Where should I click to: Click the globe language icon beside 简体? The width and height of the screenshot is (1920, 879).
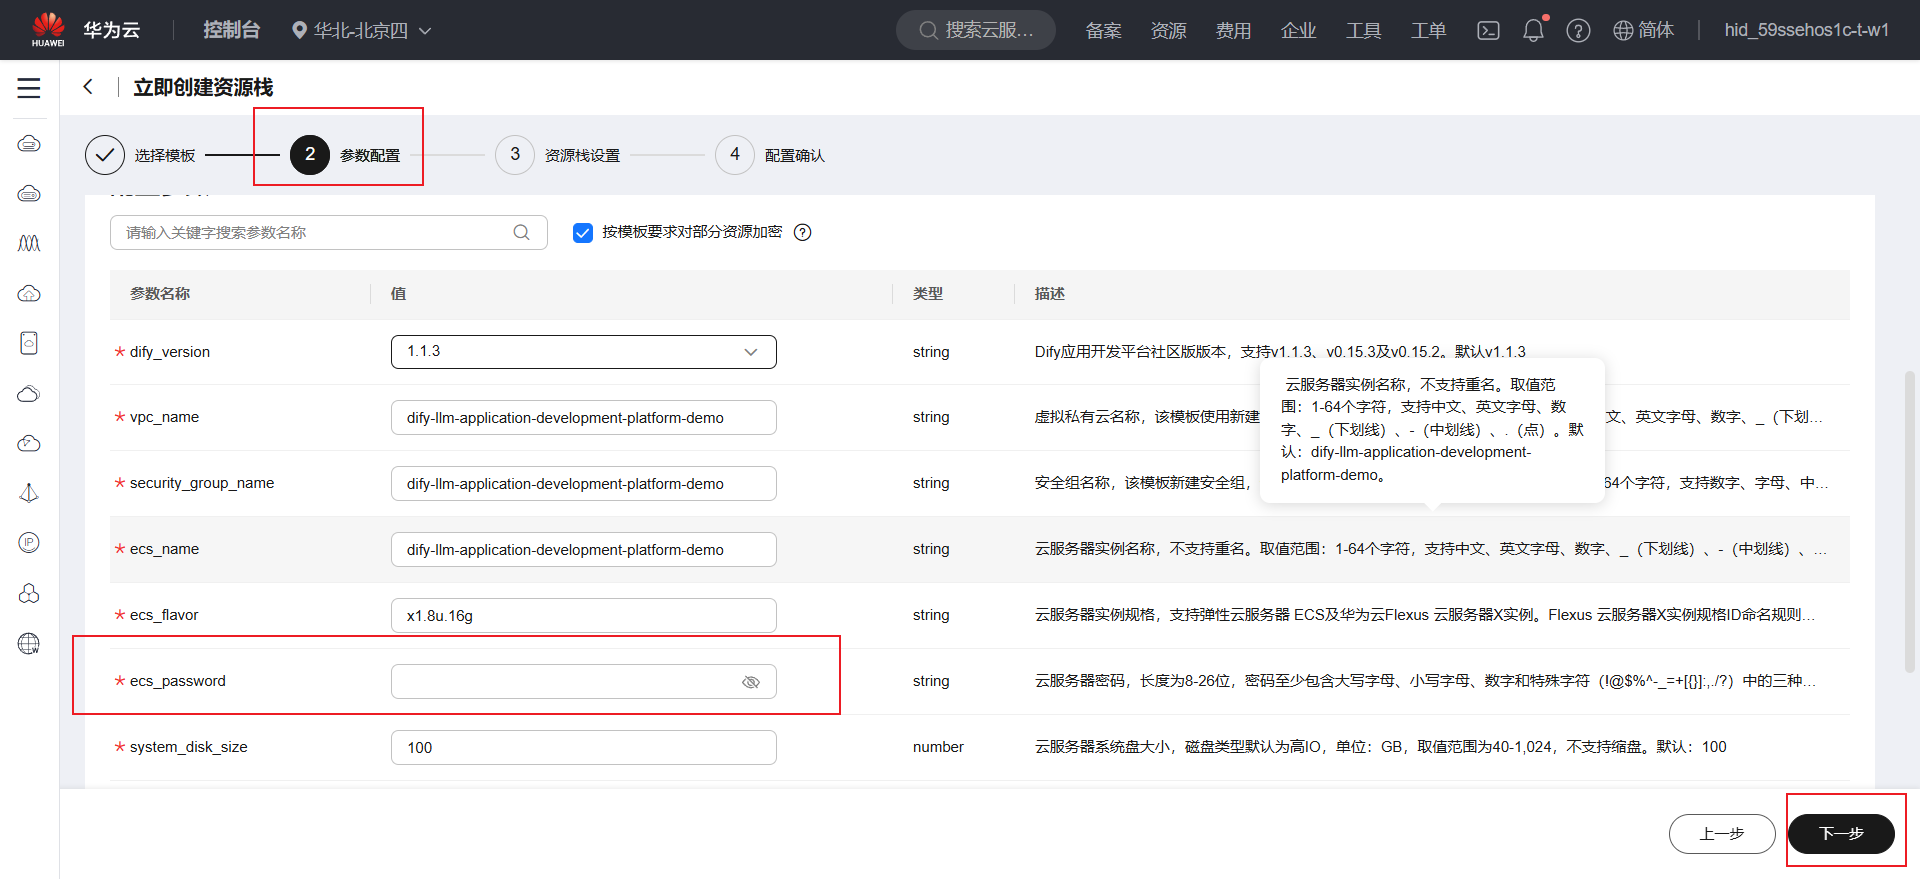pyautogui.click(x=1623, y=30)
